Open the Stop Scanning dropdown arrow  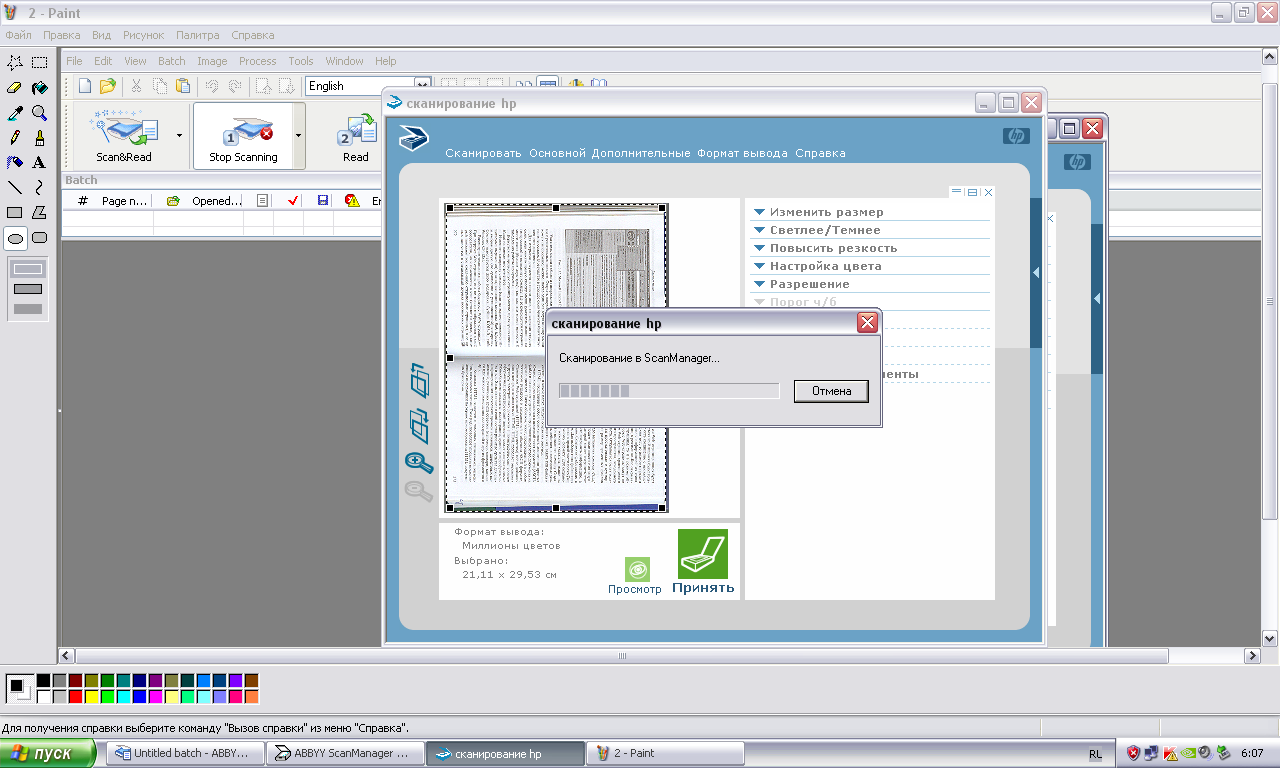point(298,135)
